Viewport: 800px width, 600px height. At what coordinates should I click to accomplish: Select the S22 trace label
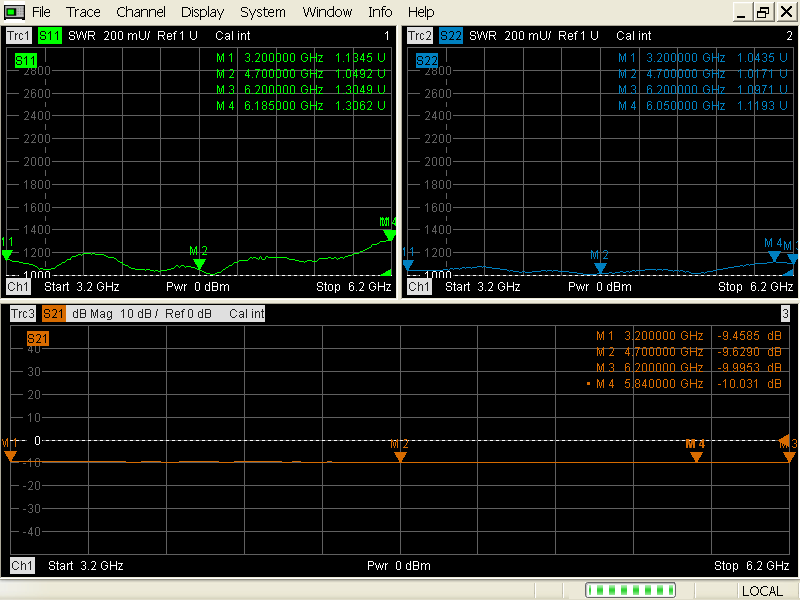(x=450, y=35)
